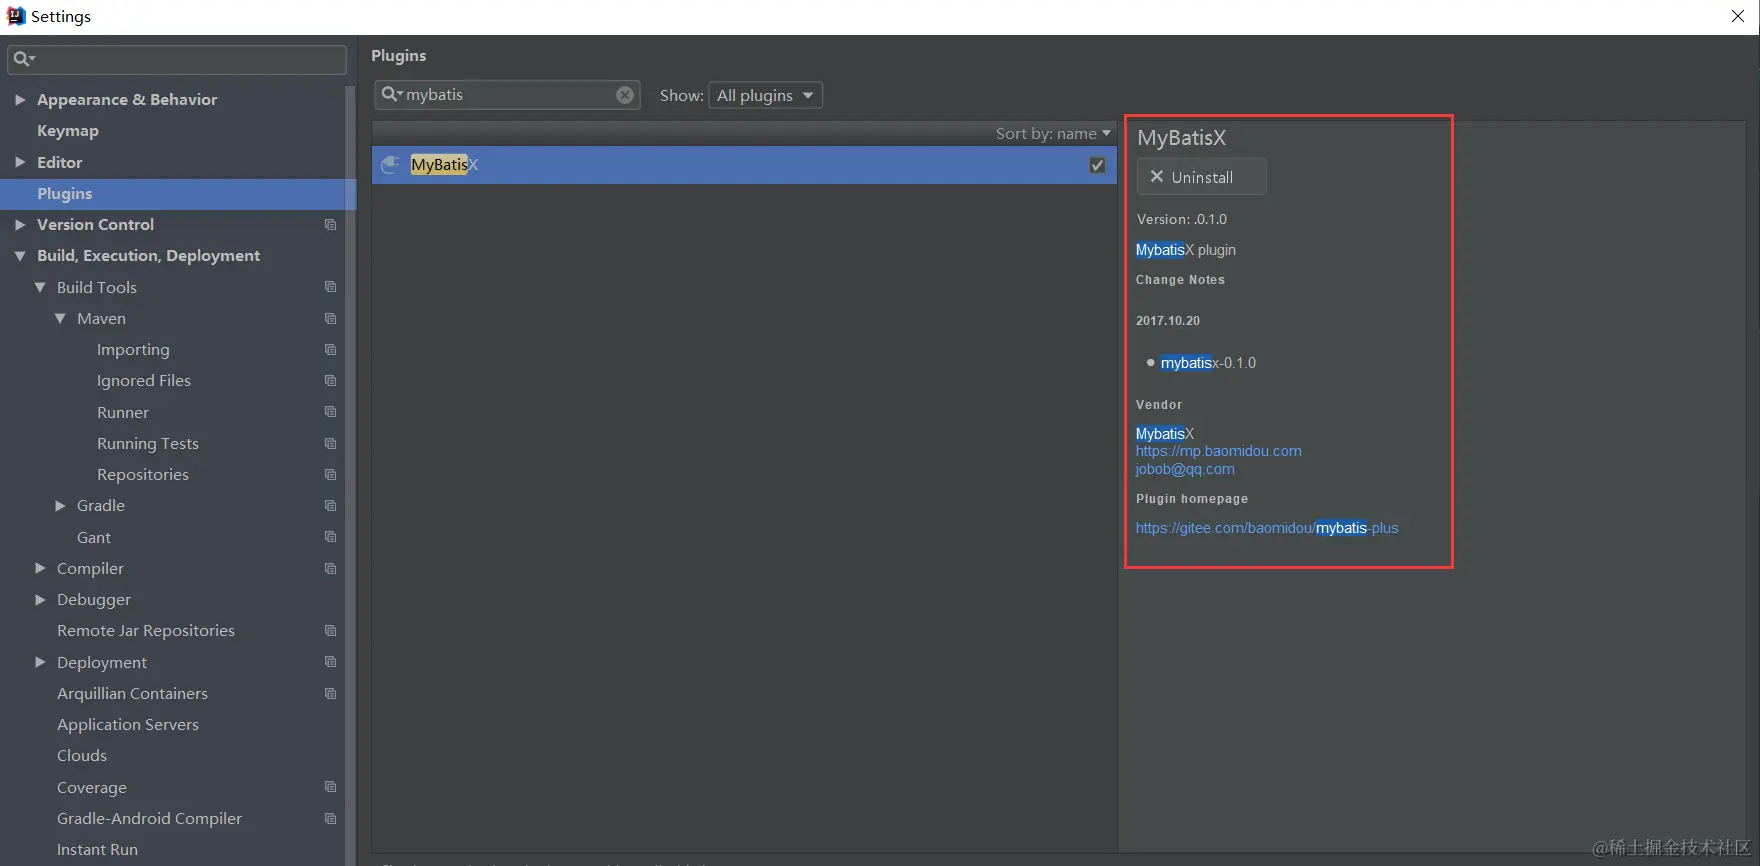Click project-level icon beside Gradle

click(331, 506)
